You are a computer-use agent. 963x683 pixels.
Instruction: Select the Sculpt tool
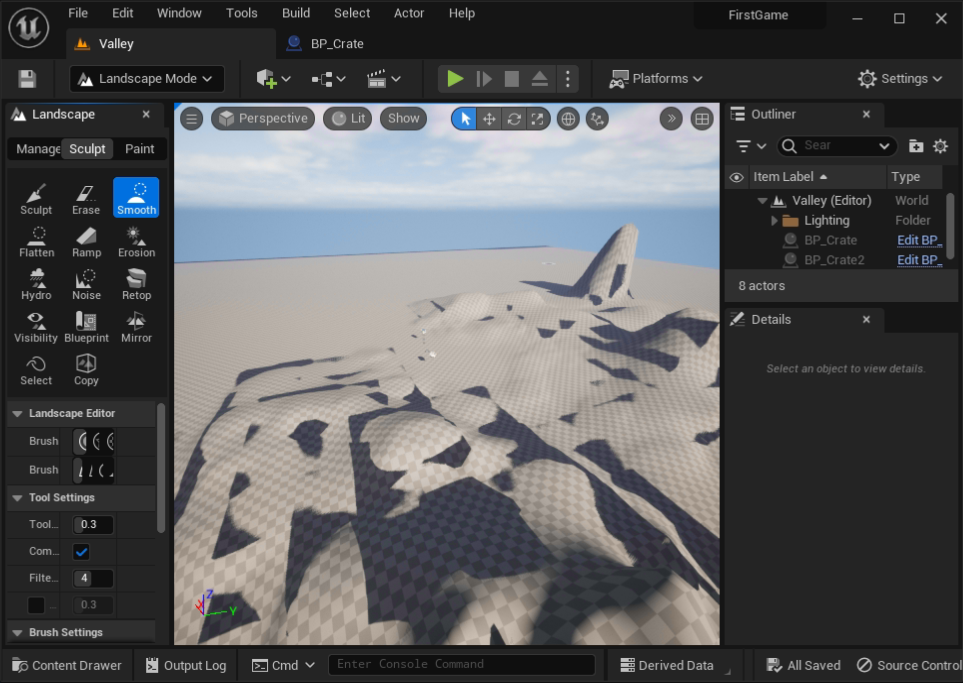(x=36, y=198)
